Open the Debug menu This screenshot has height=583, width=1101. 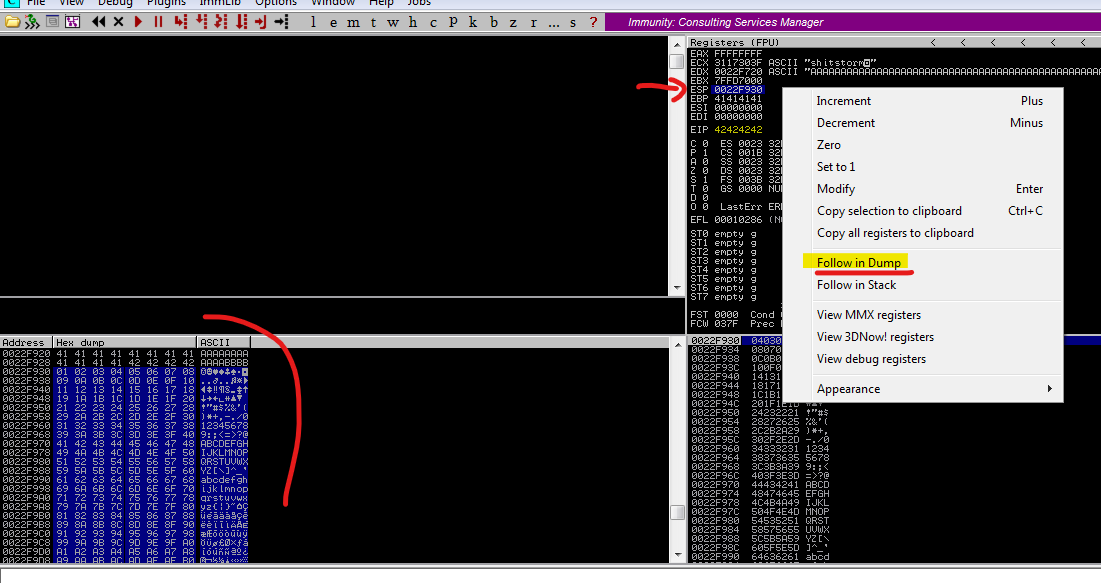[x=114, y=4]
